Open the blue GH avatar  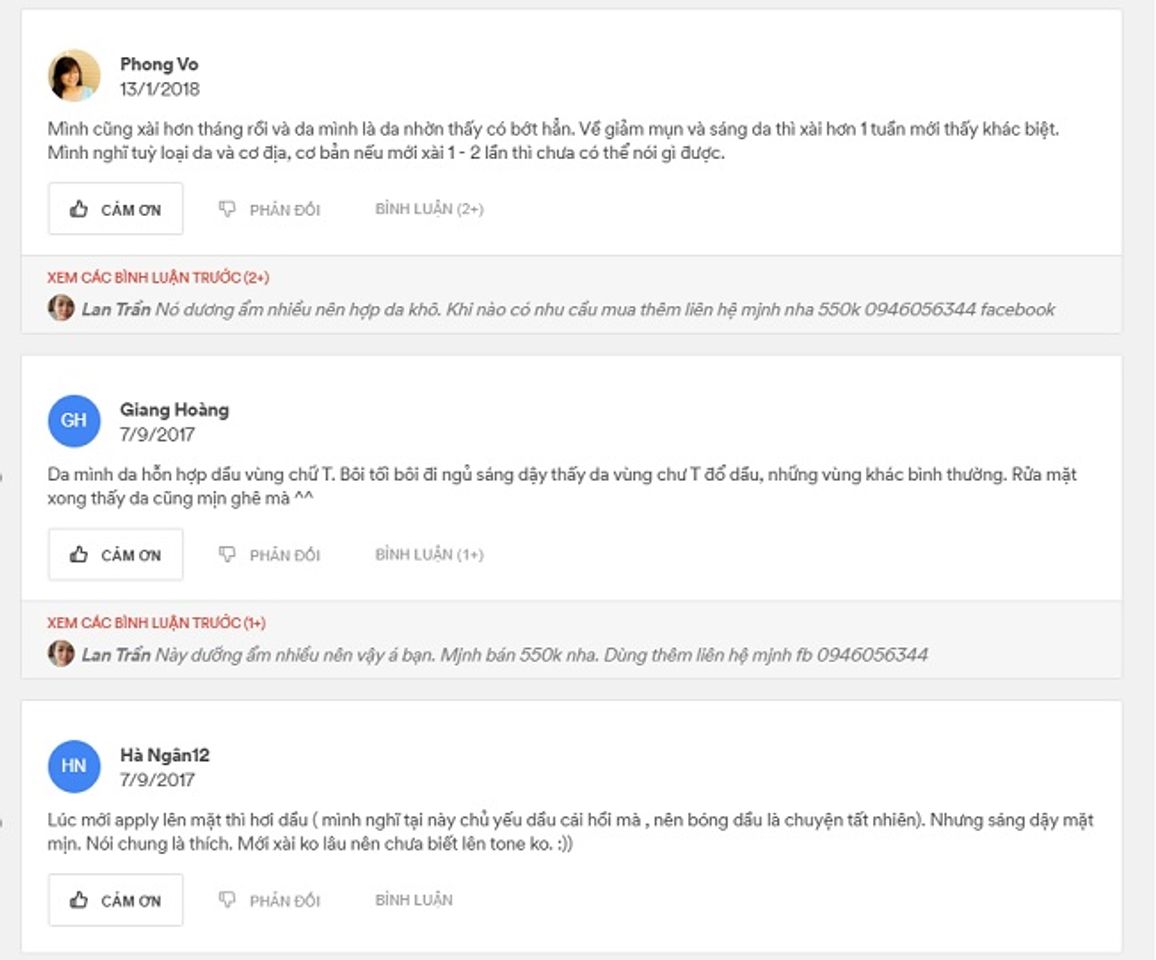point(74,420)
